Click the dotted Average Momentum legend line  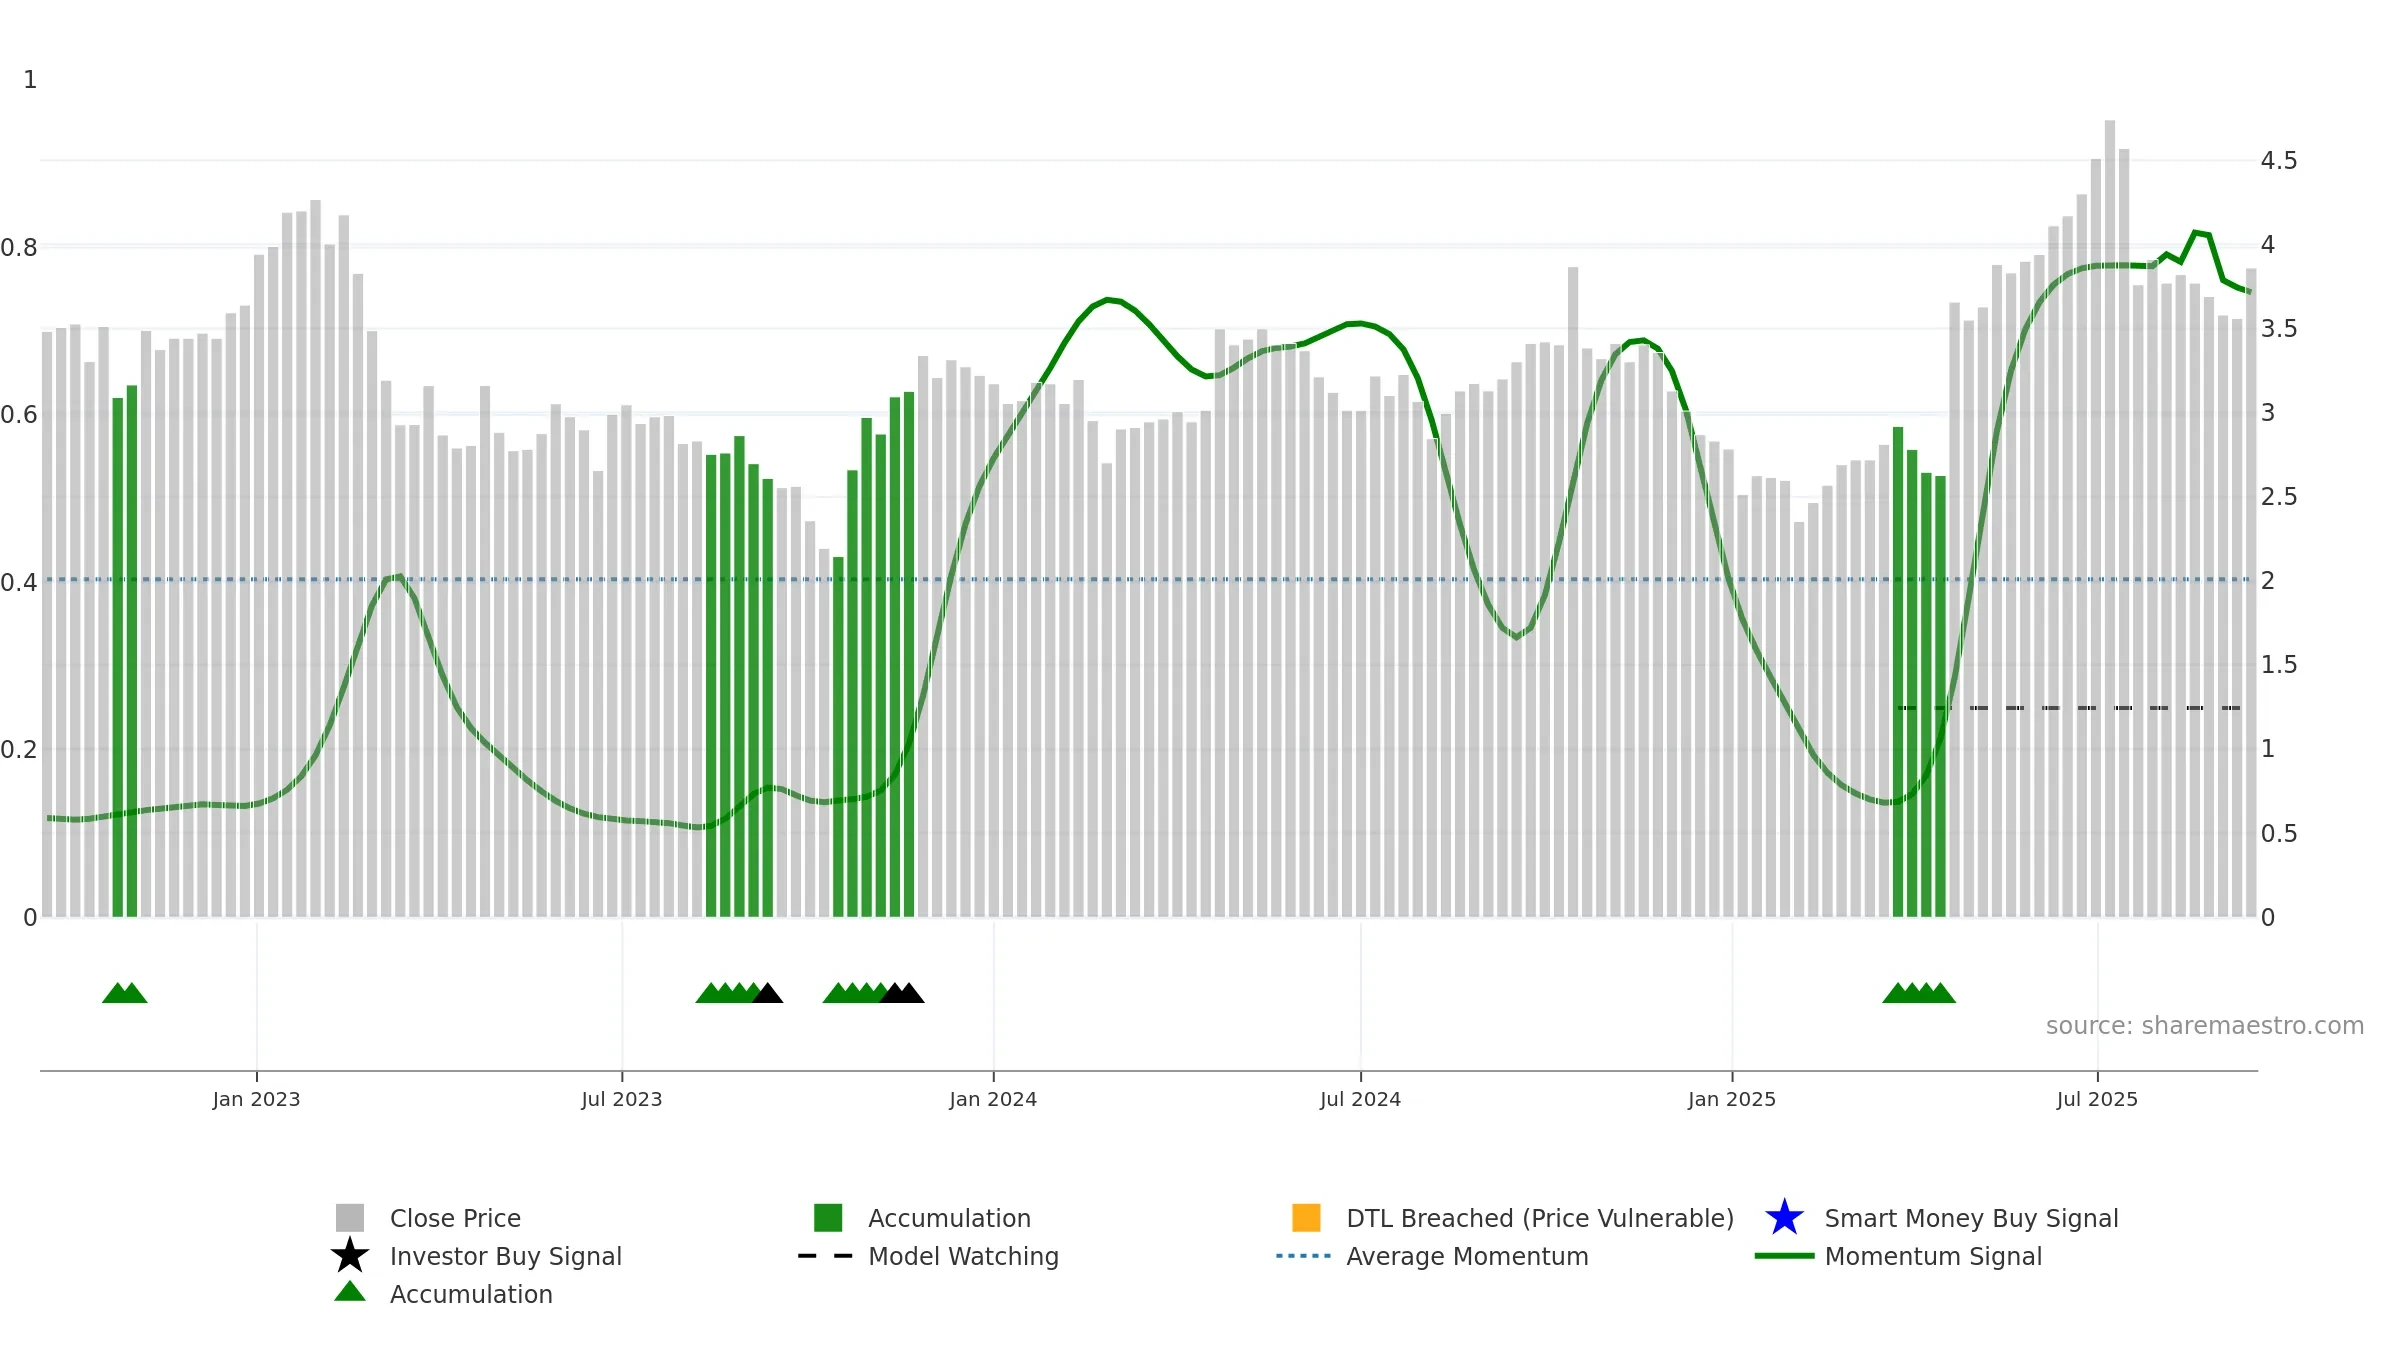1304,1256
